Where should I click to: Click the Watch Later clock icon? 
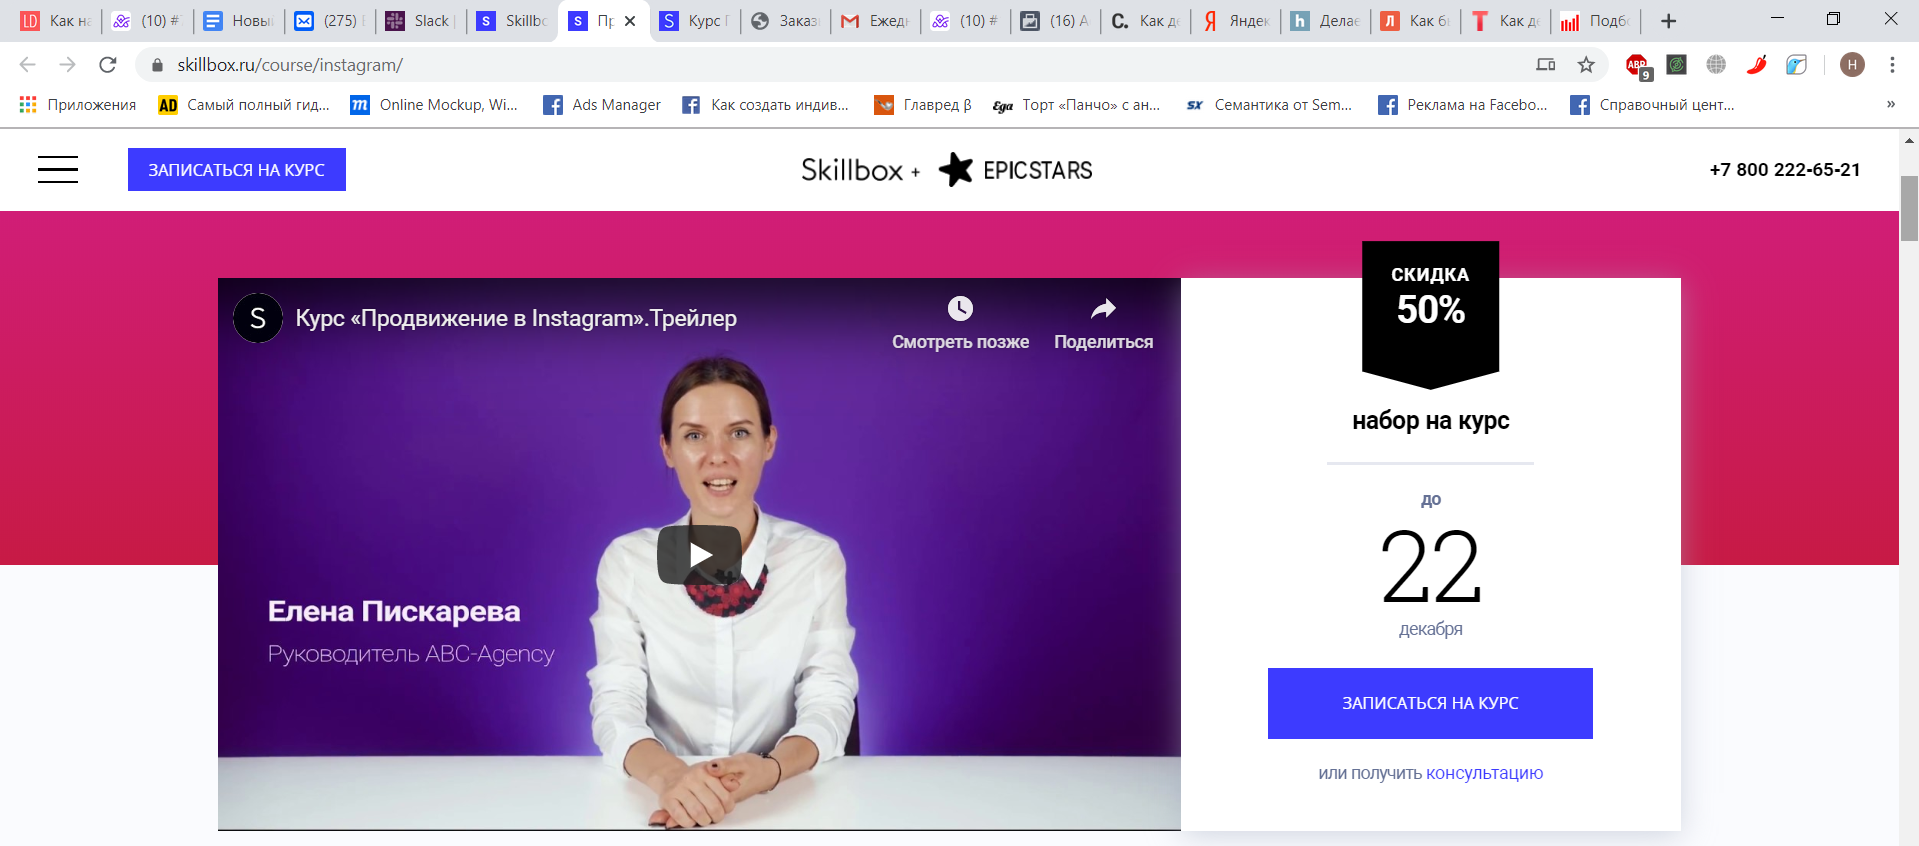[x=960, y=308]
